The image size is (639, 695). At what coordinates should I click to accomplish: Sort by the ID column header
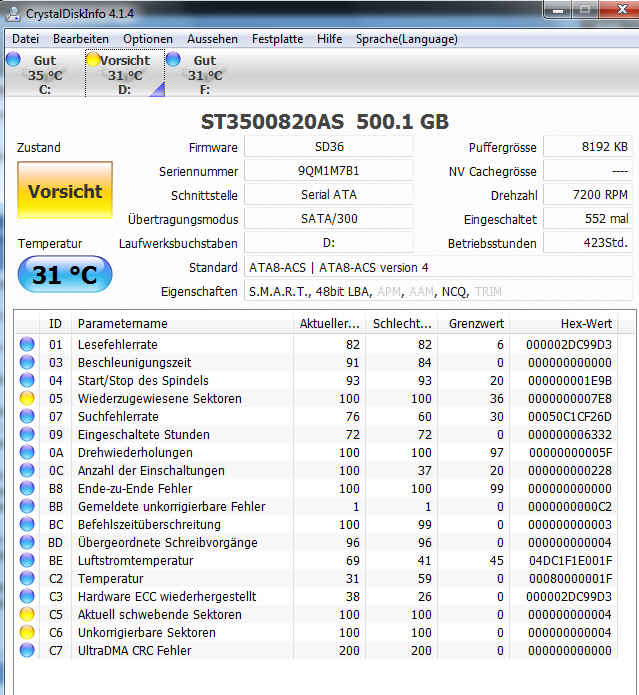click(x=55, y=324)
